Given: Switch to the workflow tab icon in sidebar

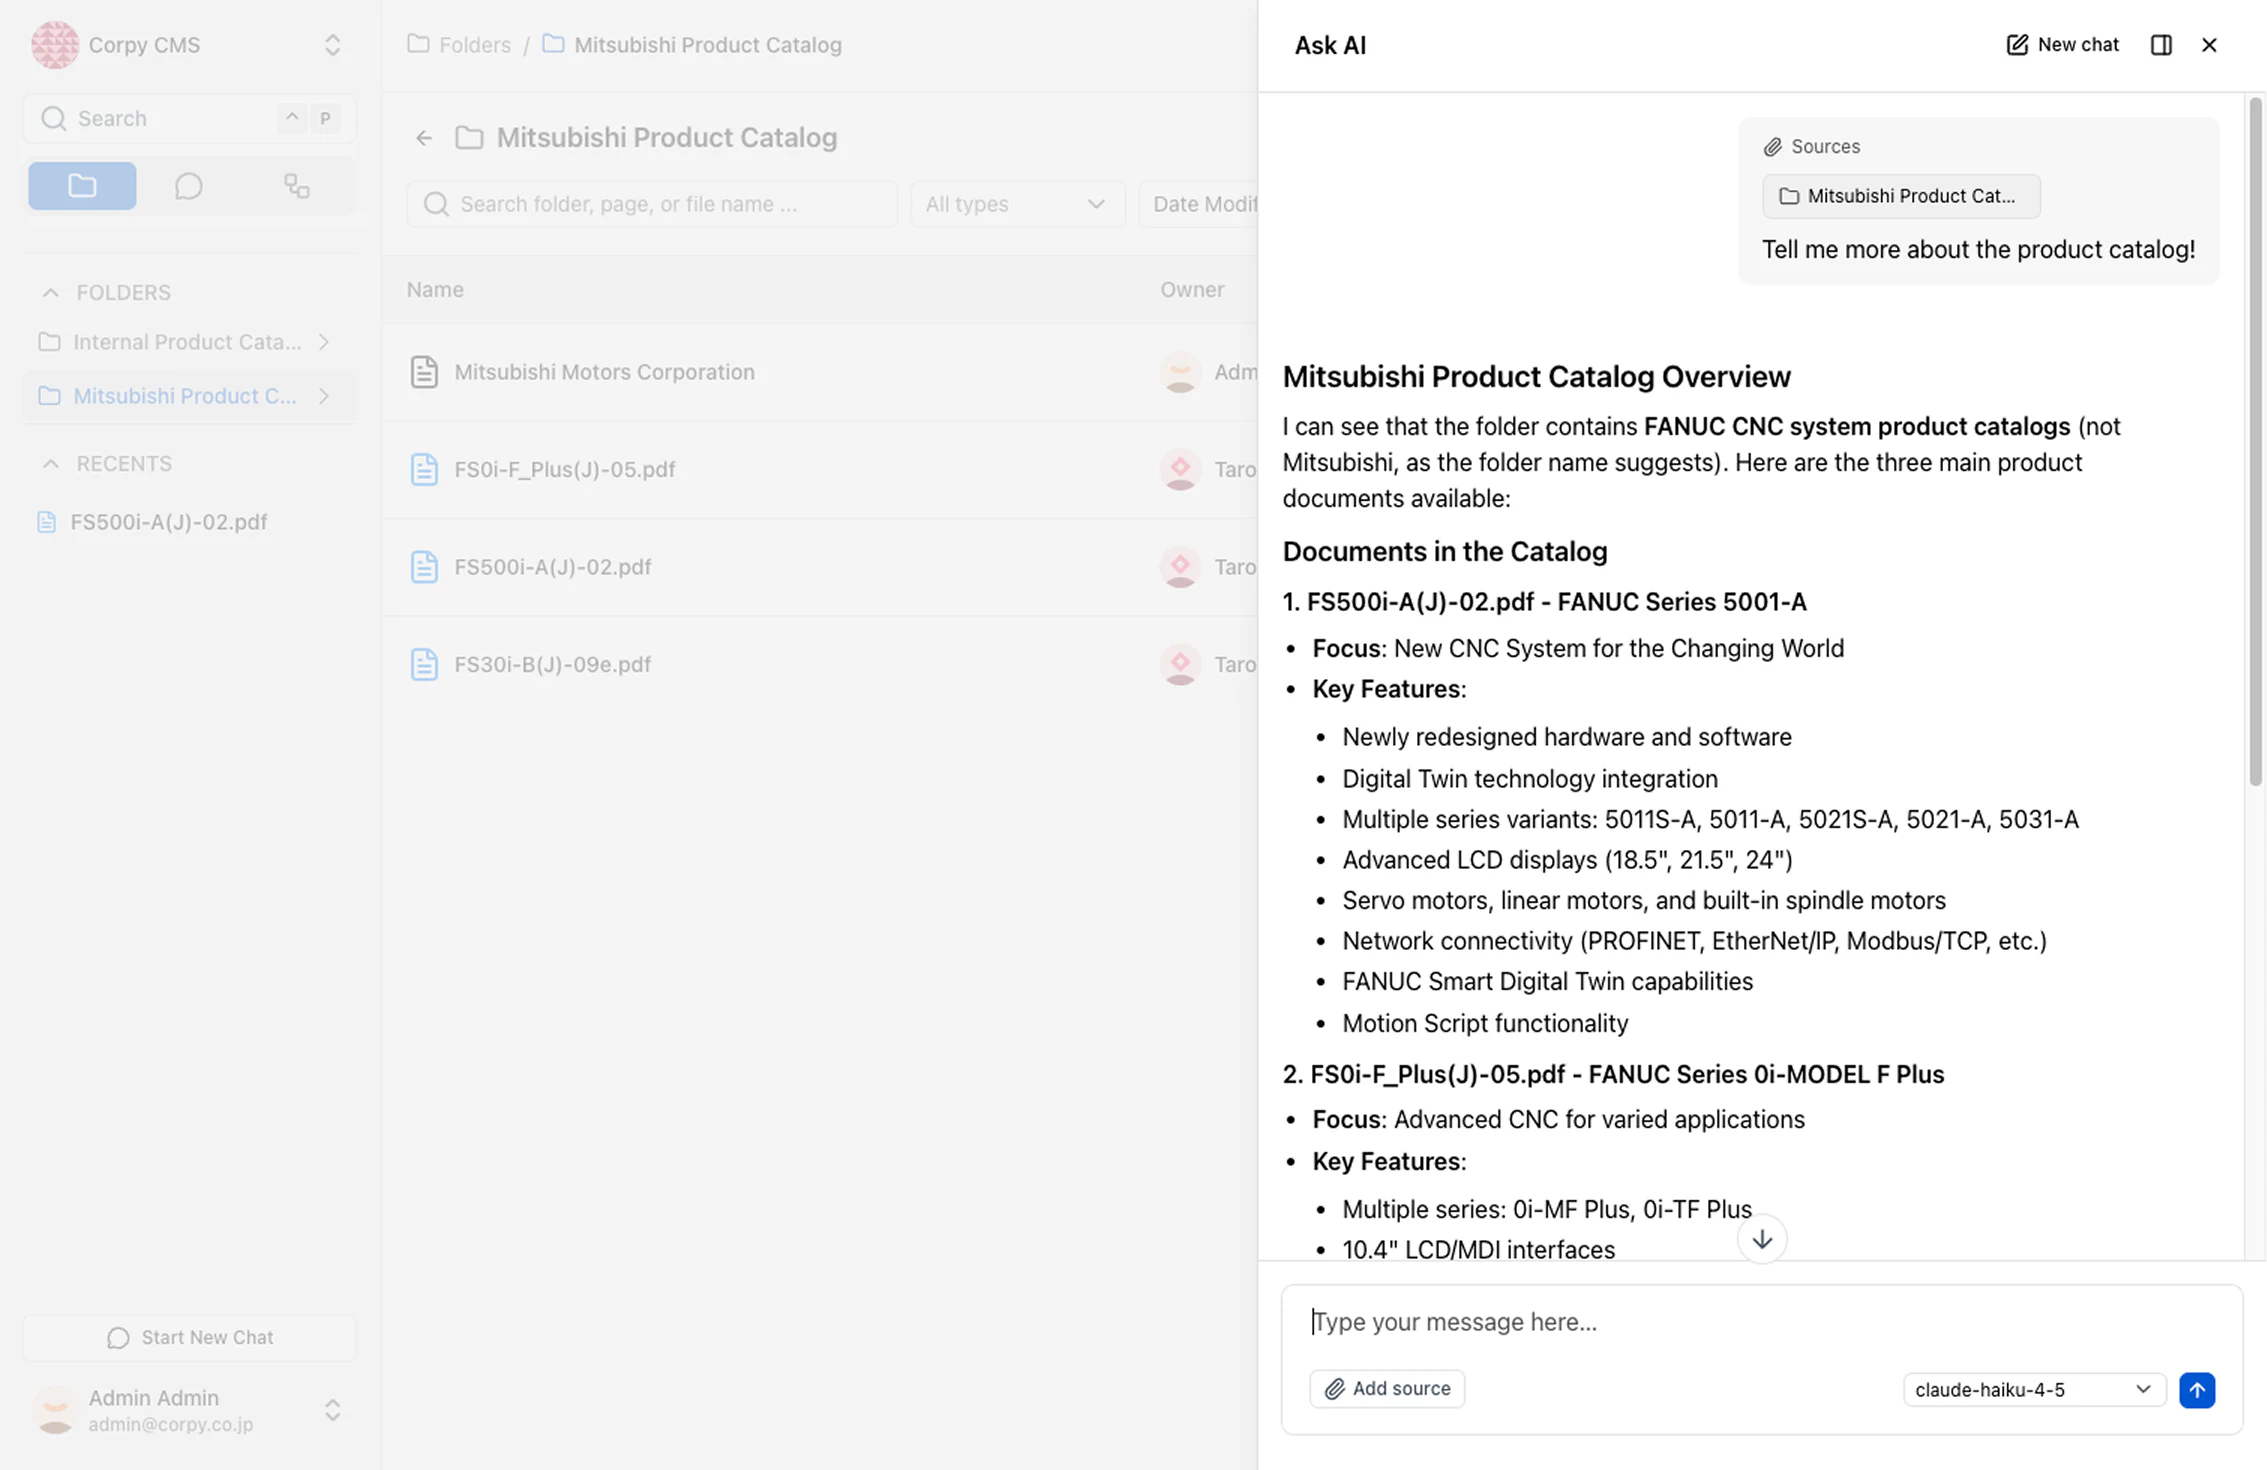Looking at the screenshot, I should click(x=296, y=186).
